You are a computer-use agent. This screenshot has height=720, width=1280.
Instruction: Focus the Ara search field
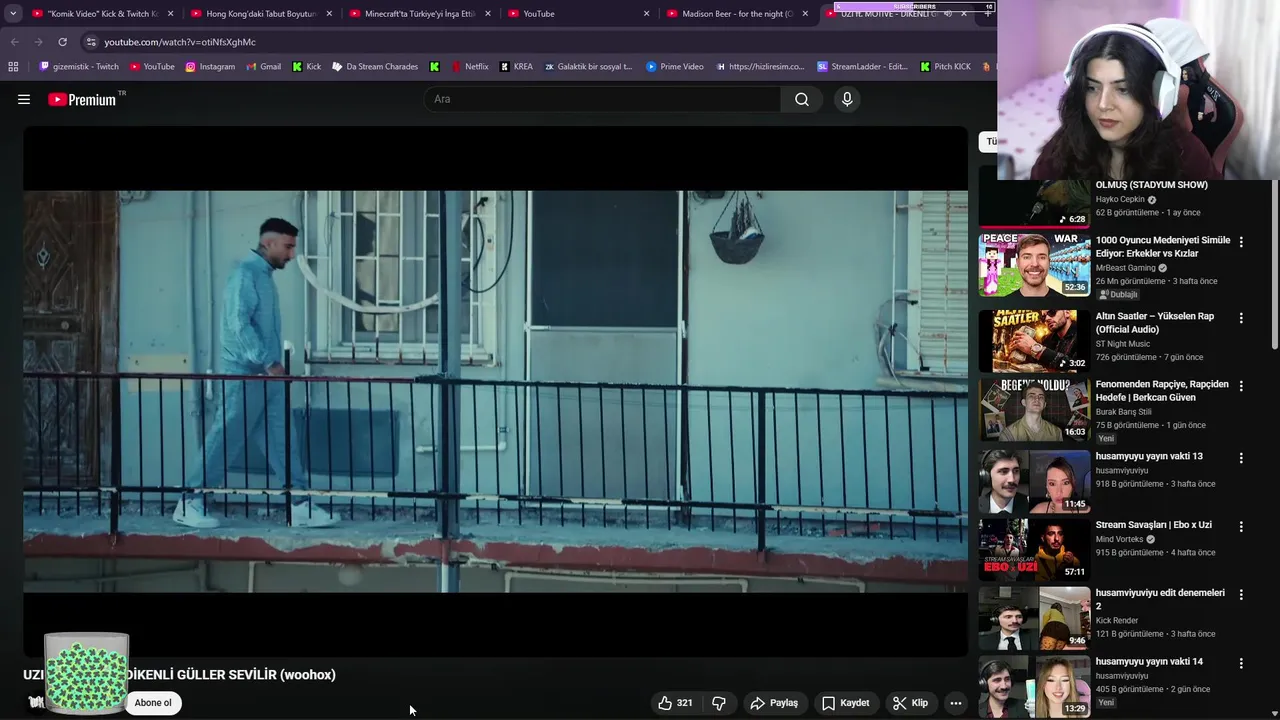[603, 99]
